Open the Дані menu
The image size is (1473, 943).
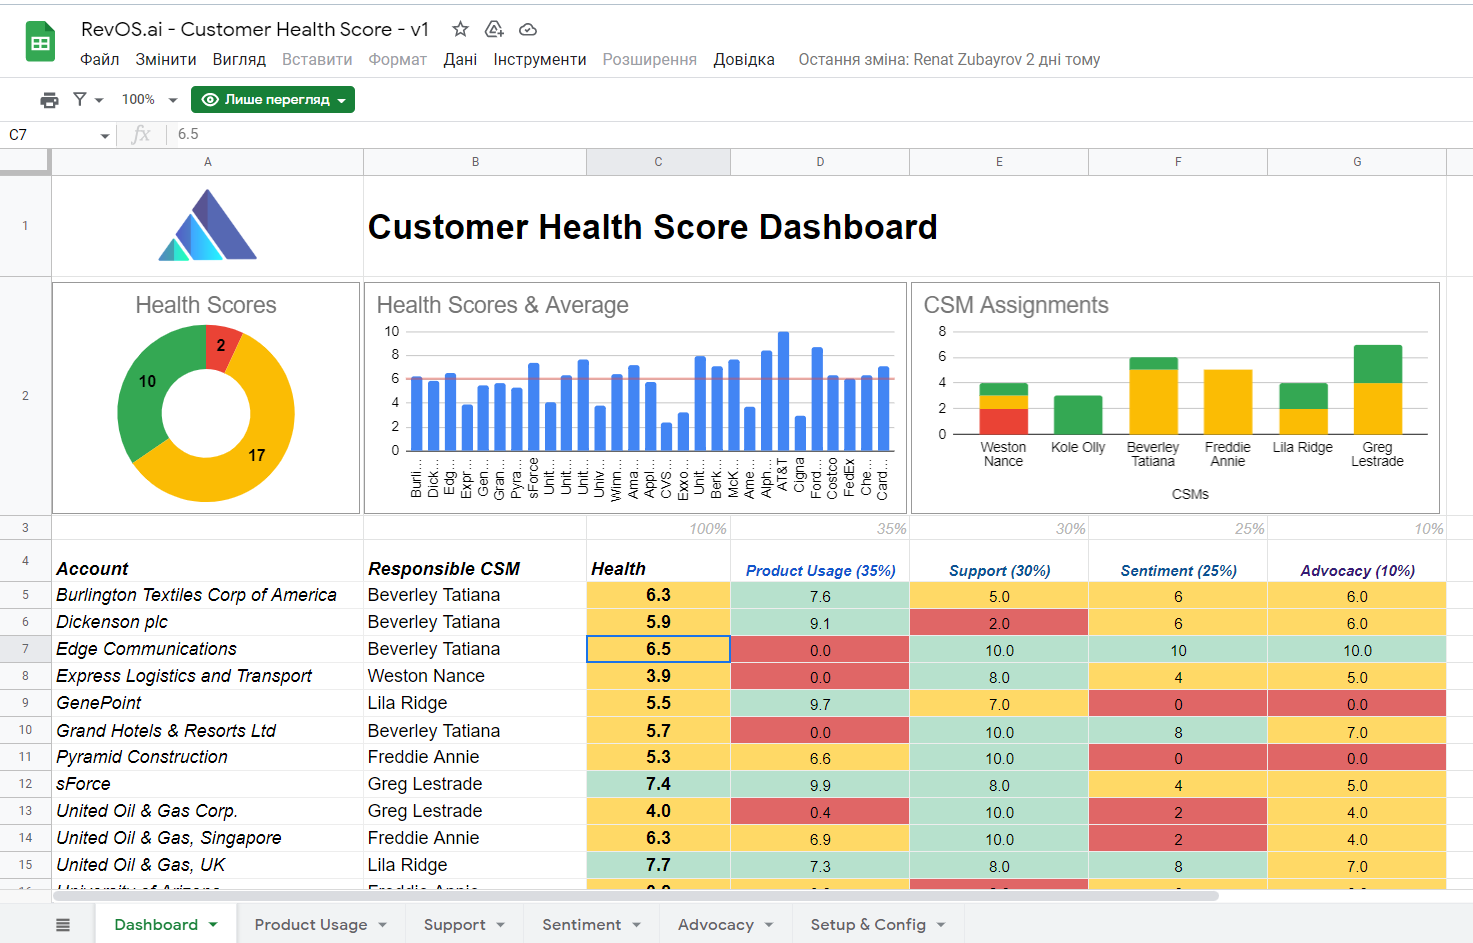coord(460,60)
